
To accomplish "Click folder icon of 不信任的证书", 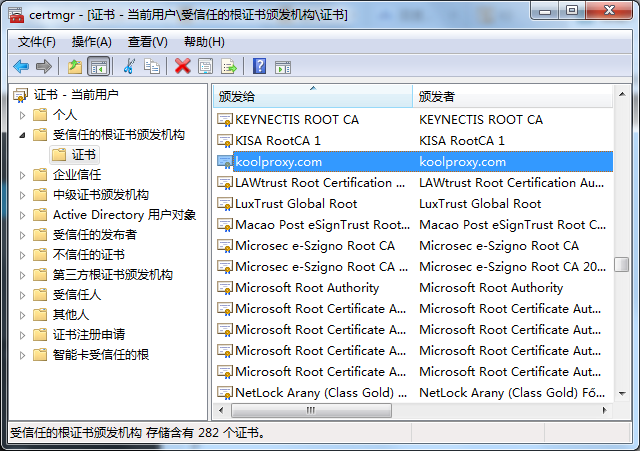I will click(40, 255).
